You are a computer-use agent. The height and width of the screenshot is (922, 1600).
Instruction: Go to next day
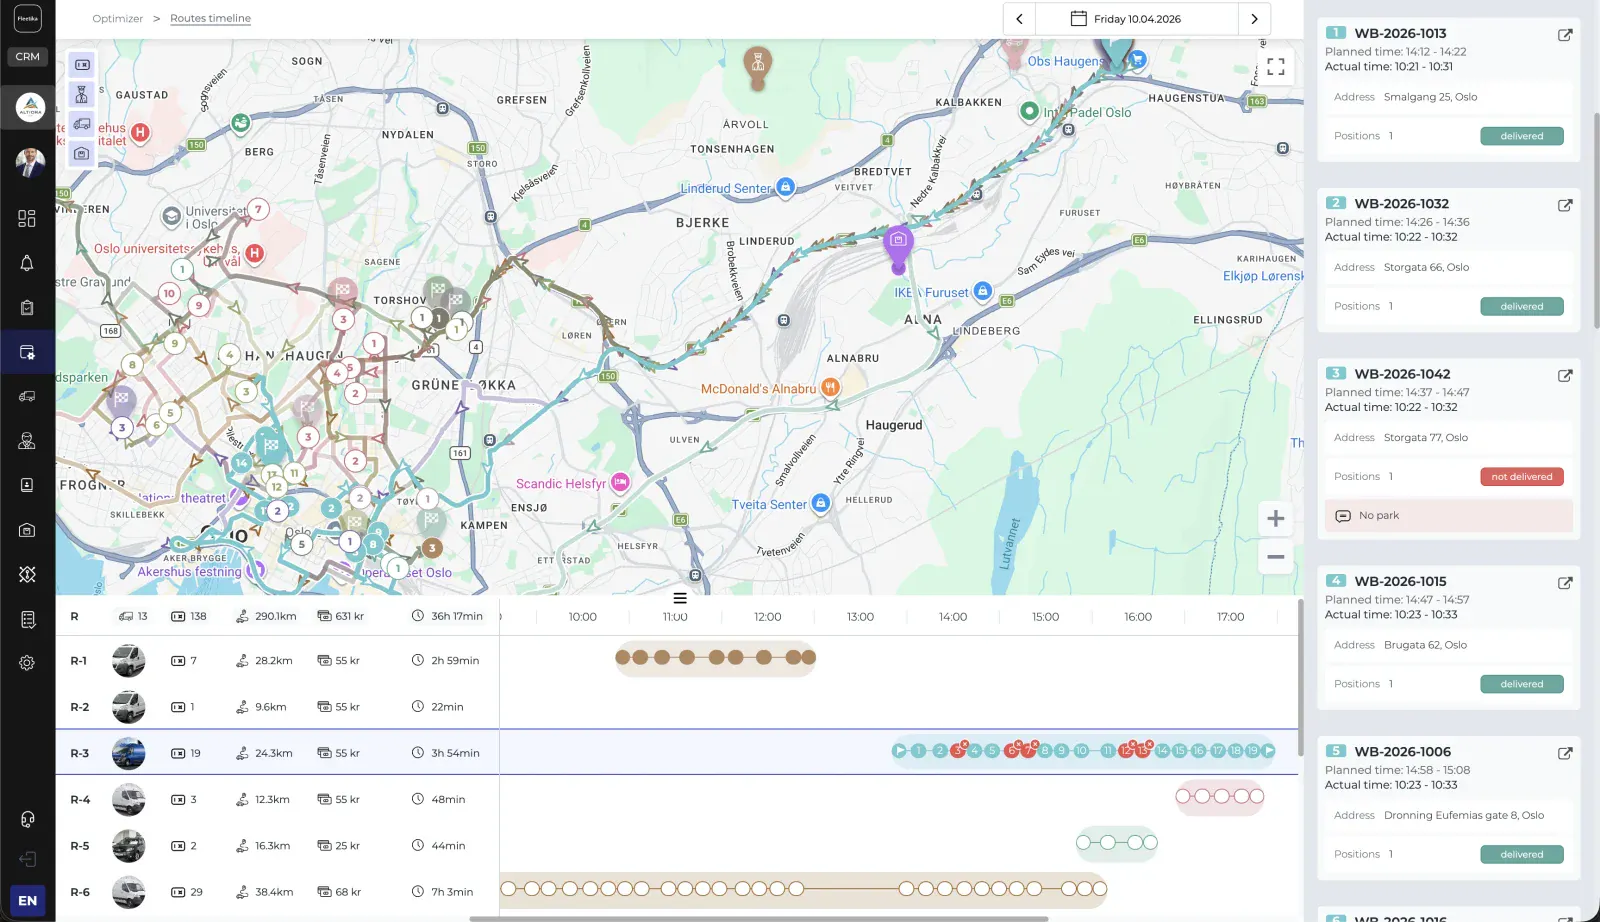coord(1254,19)
